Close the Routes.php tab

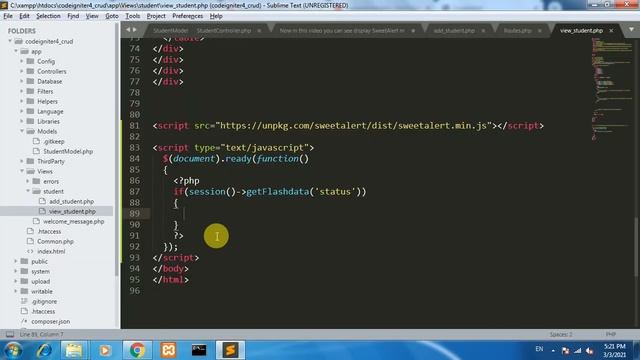[x=540, y=31]
